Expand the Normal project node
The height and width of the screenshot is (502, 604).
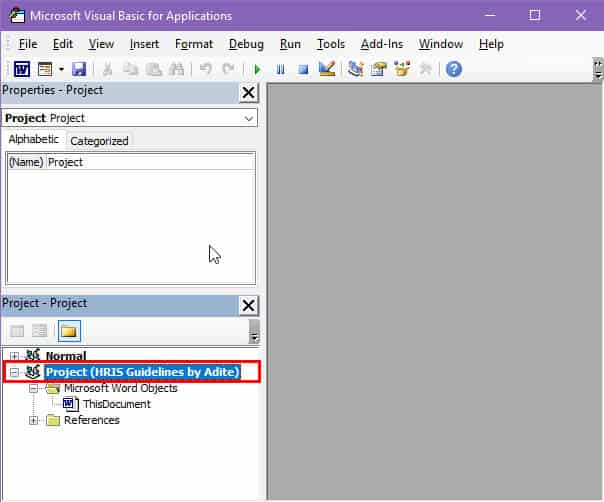pos(14,356)
